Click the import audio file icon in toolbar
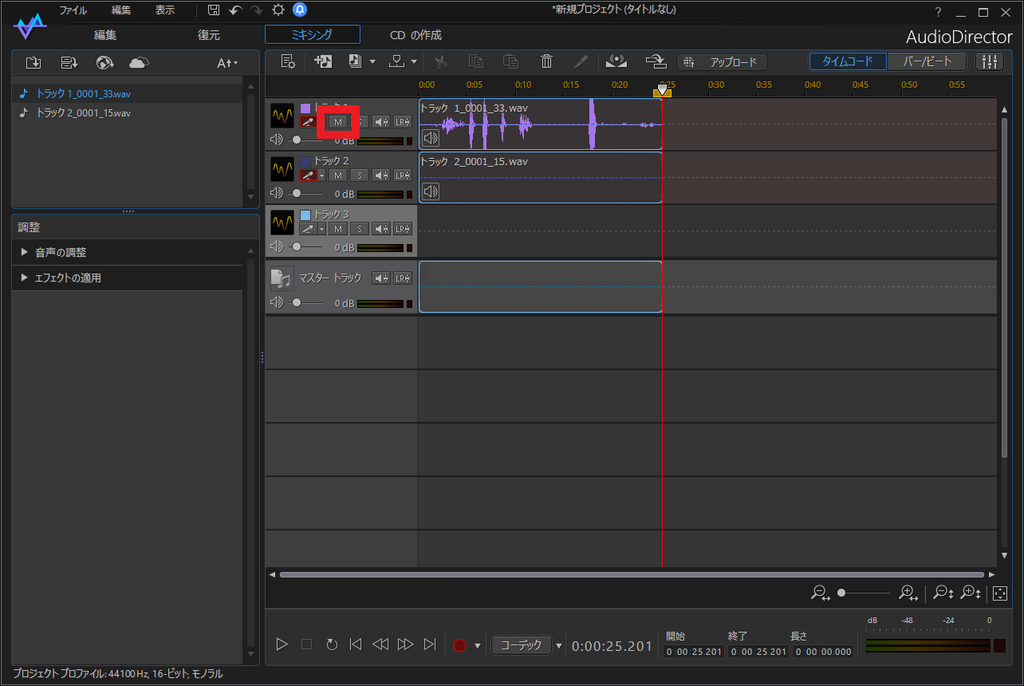Viewport: 1024px width, 686px height. tap(355, 61)
